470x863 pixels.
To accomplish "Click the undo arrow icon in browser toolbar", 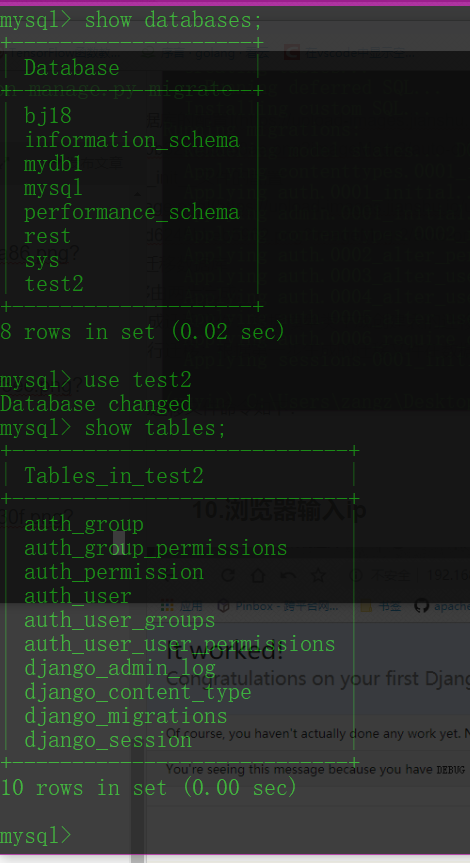I will [x=288, y=576].
